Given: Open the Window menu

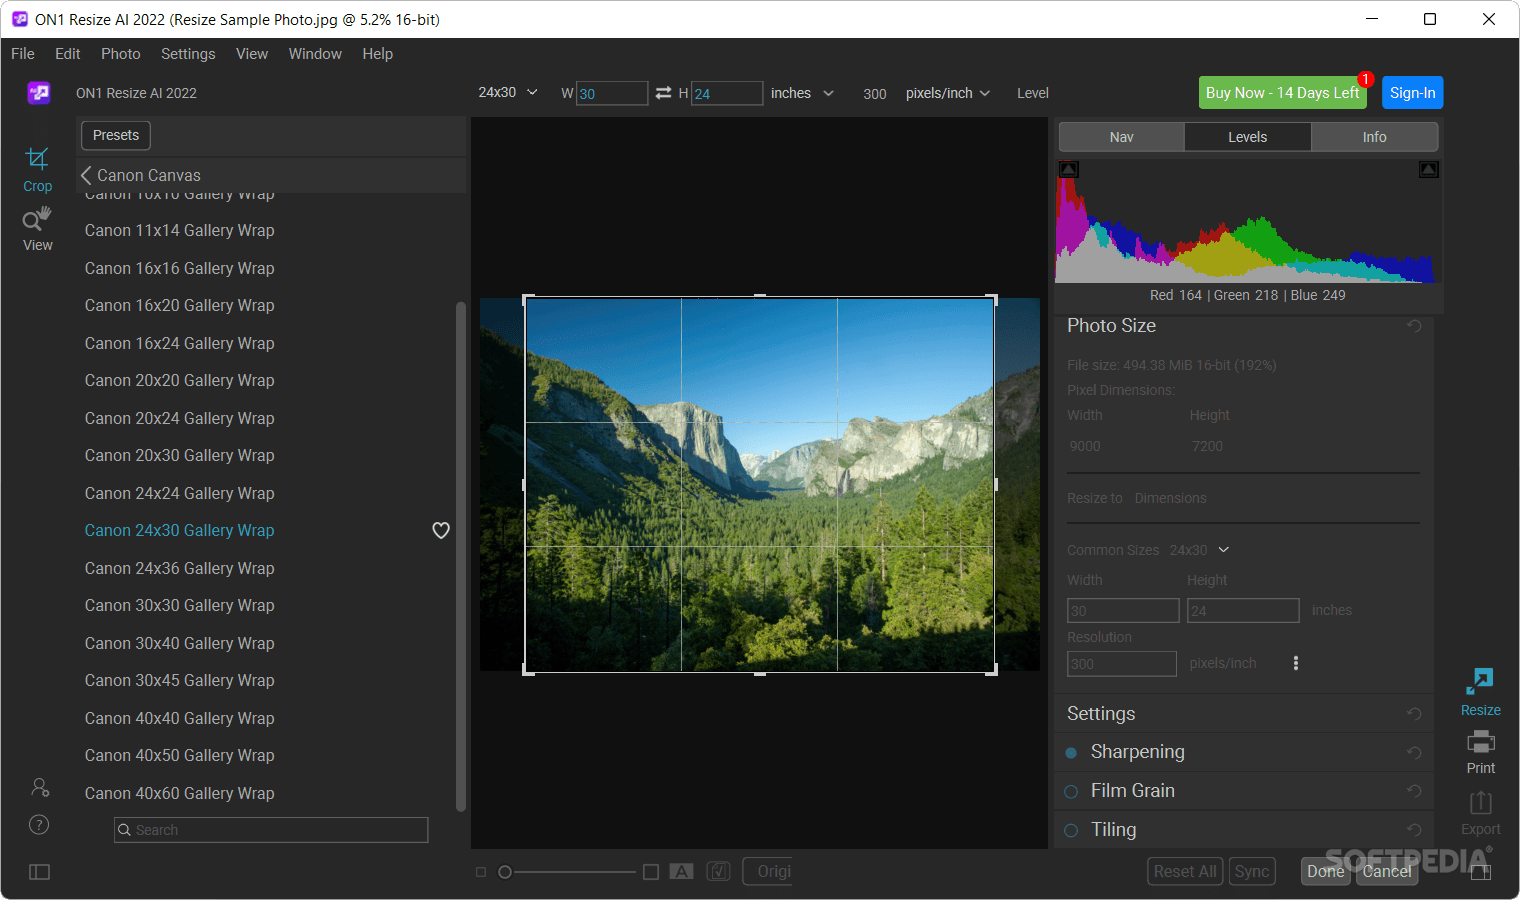Looking at the screenshot, I should [315, 54].
